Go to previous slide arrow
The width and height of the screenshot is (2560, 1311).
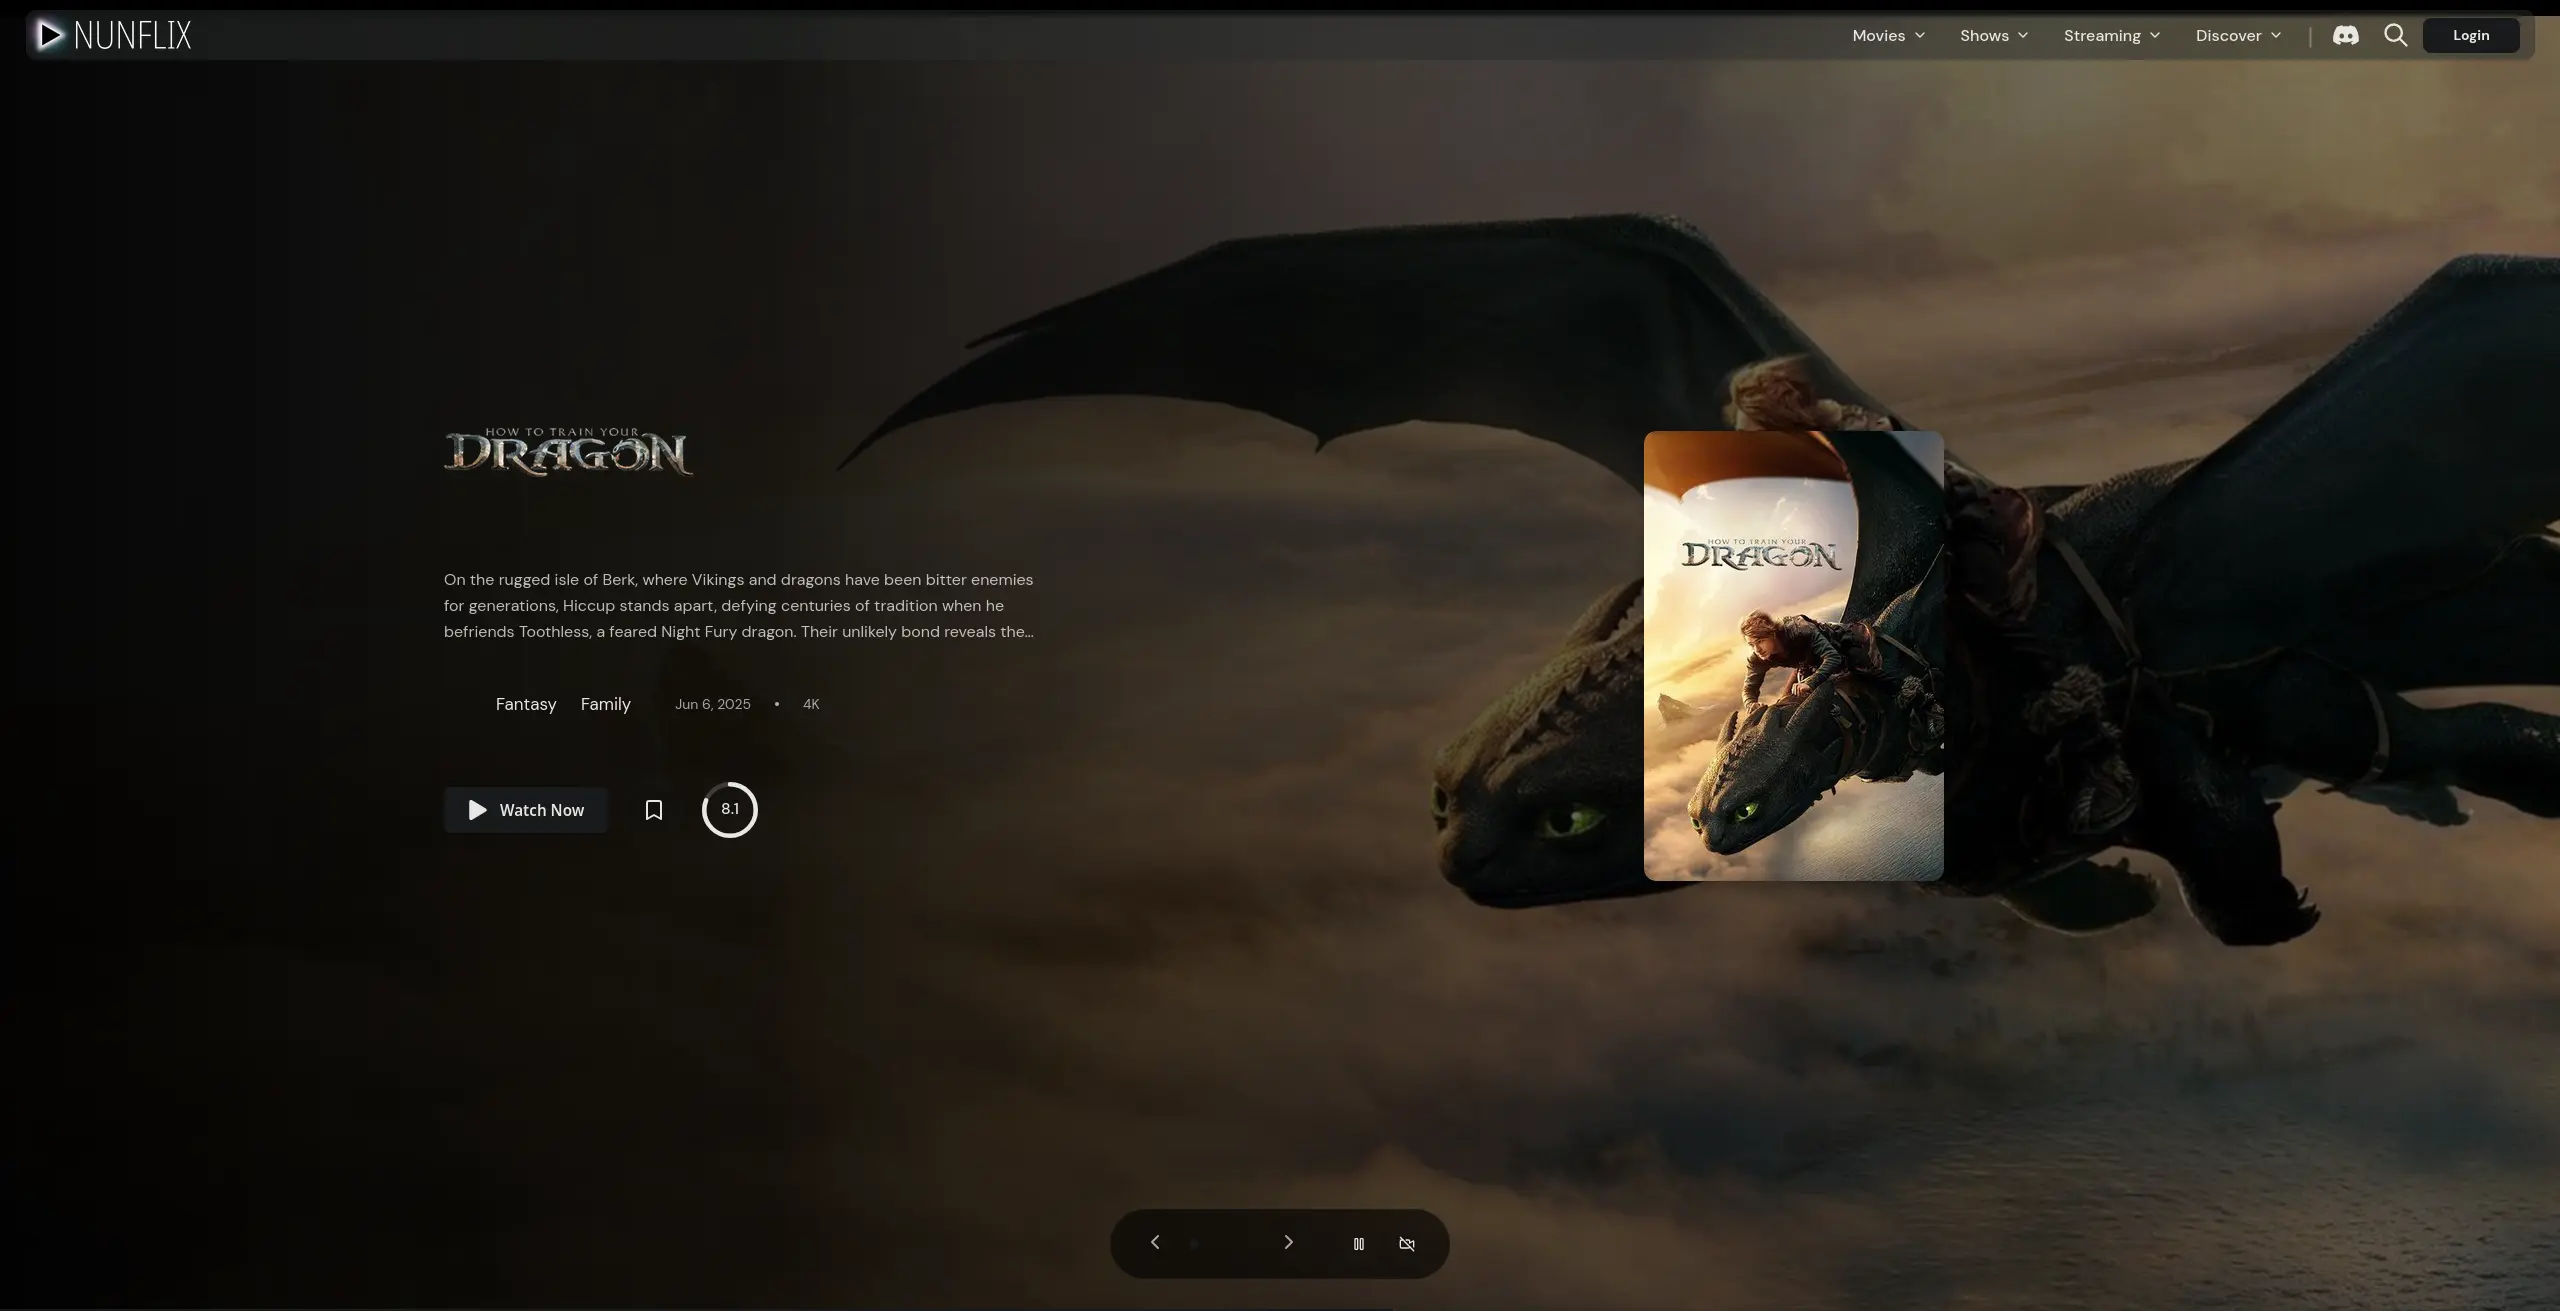(x=1155, y=1242)
